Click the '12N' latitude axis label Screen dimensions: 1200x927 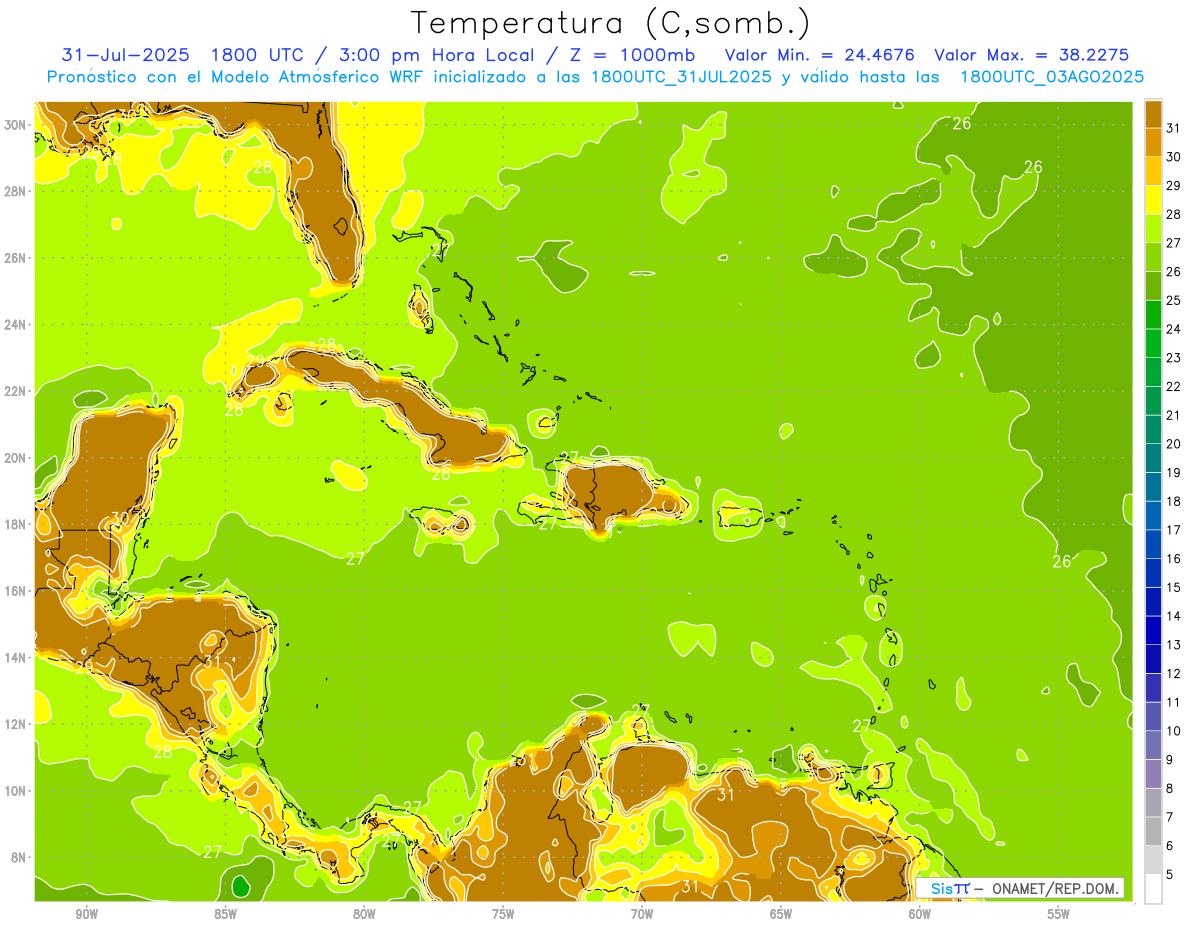[16, 724]
